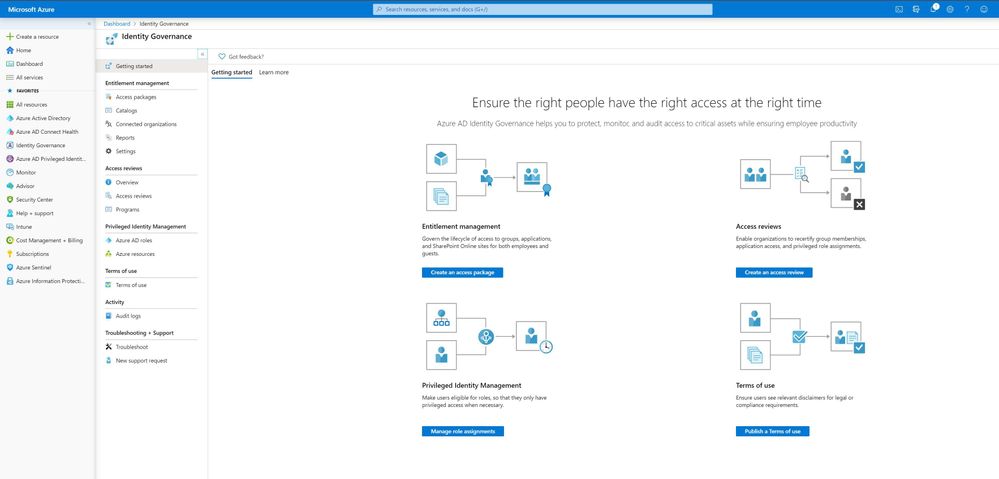Click the Azure AD Connect Health icon
999x479 pixels.
(10, 132)
